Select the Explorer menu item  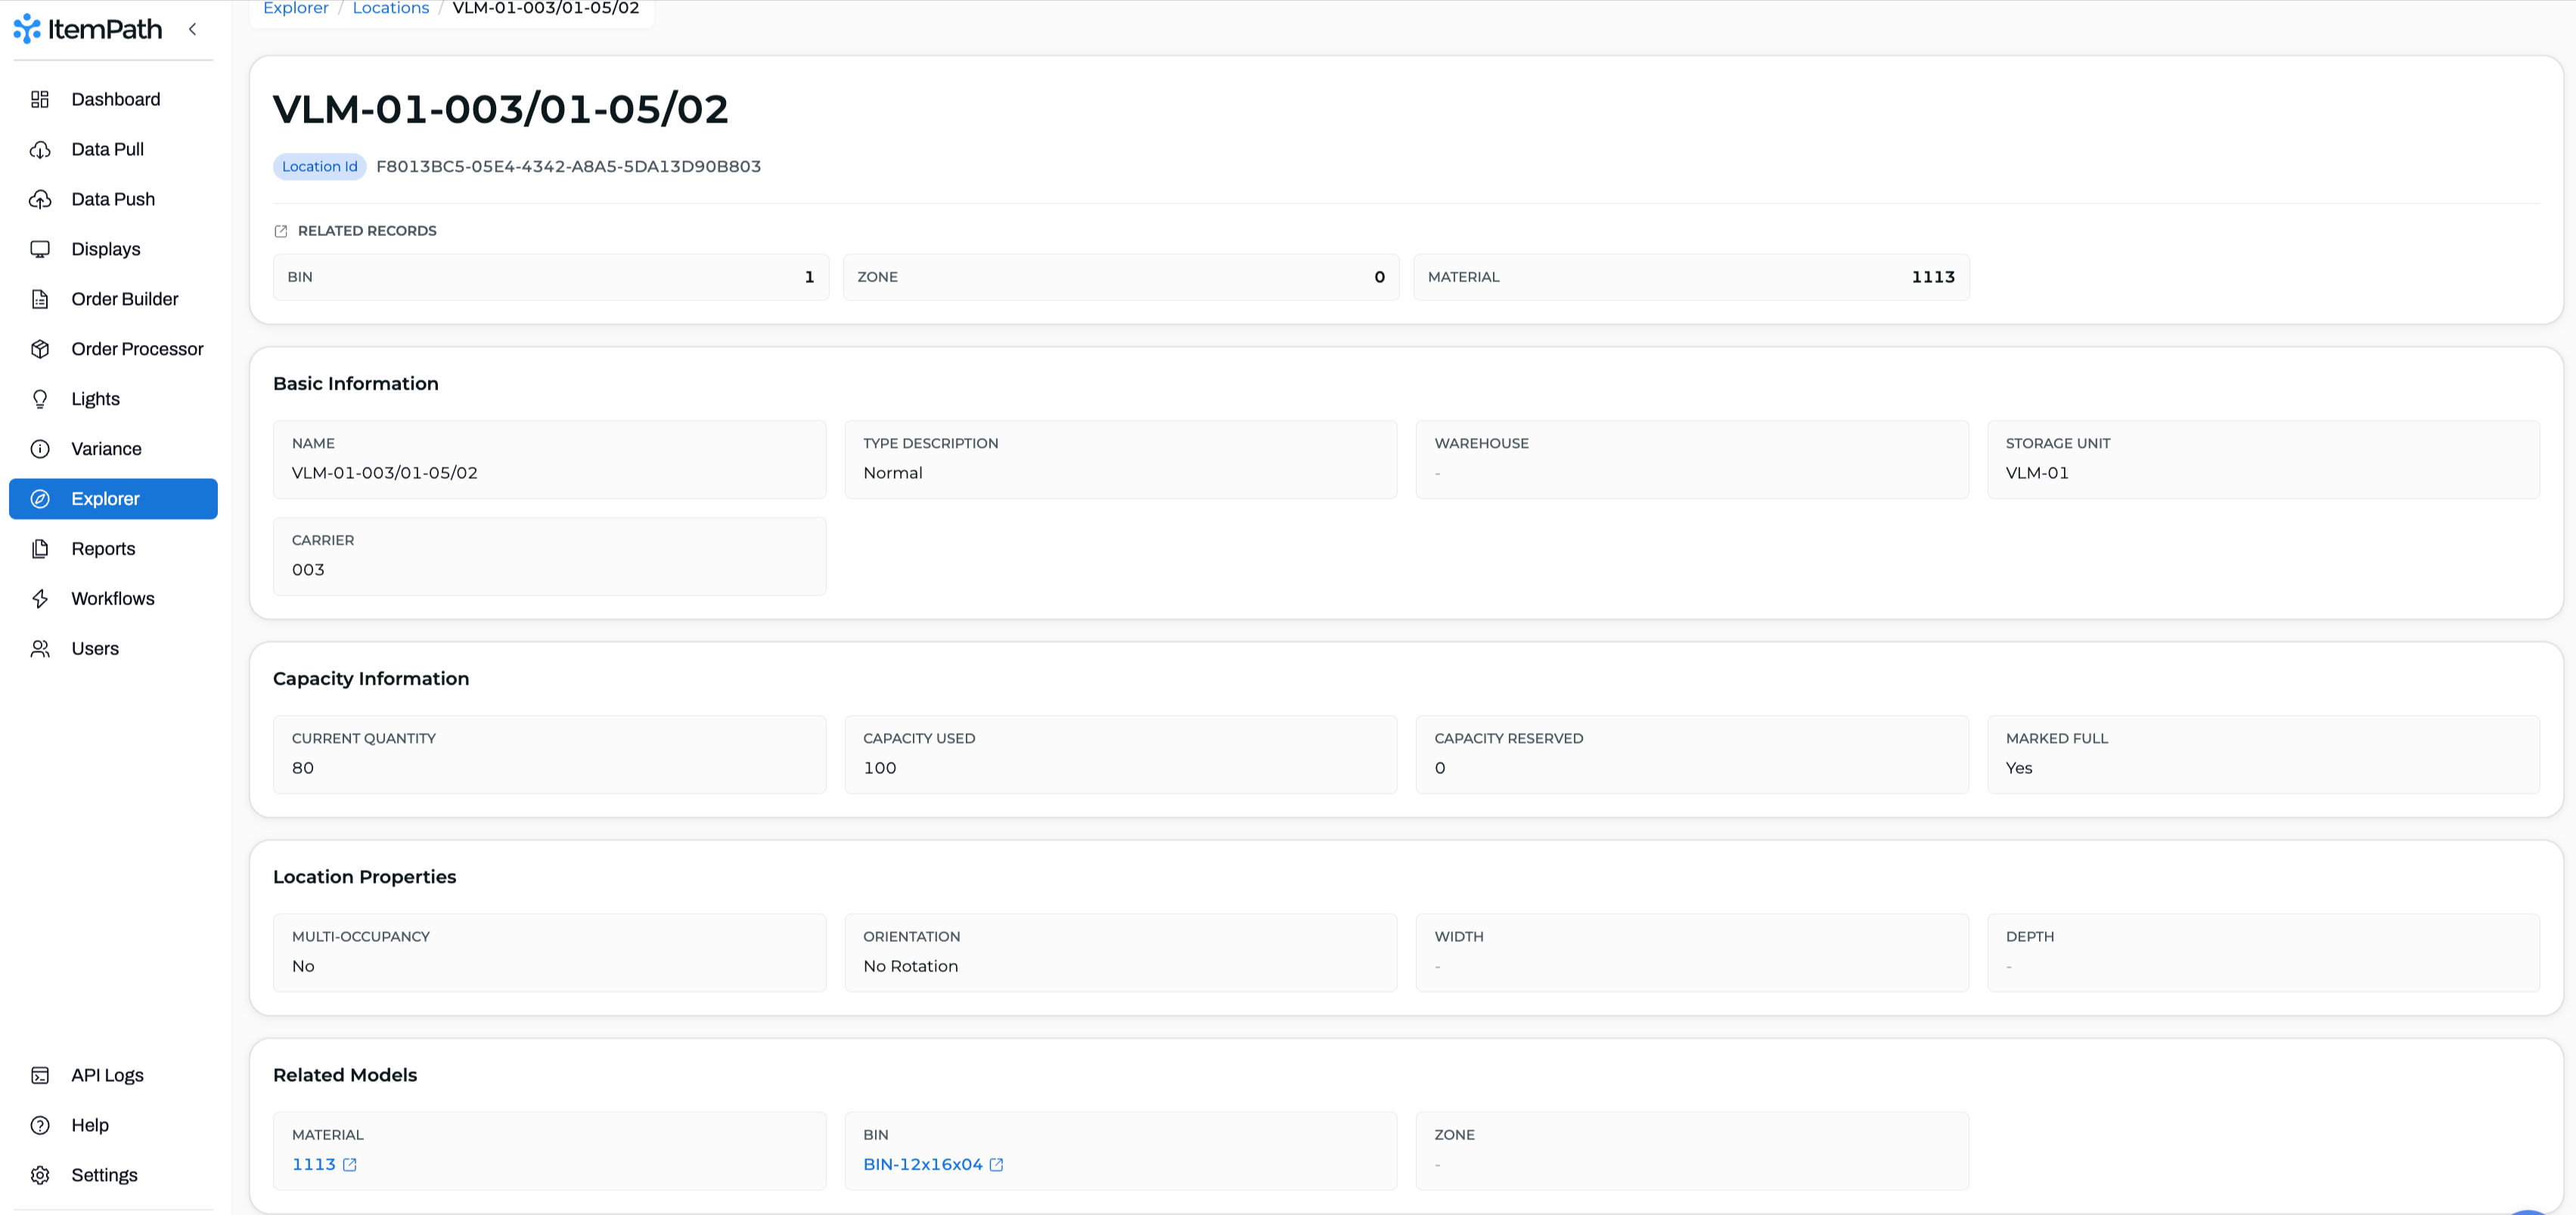[x=113, y=499]
